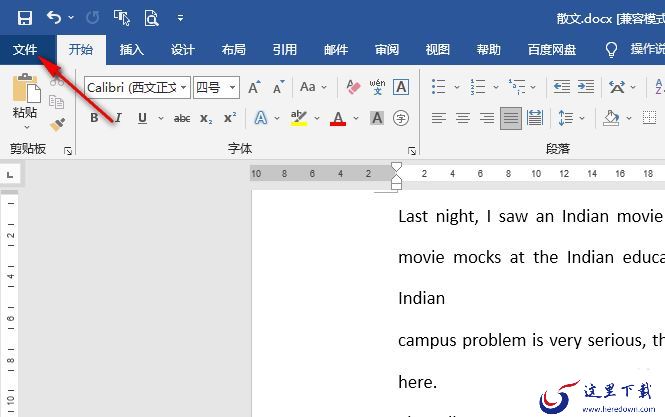Image resolution: width=665 pixels, height=417 pixels.
Task: Click the lightbulb tell-me search icon
Action: point(611,50)
